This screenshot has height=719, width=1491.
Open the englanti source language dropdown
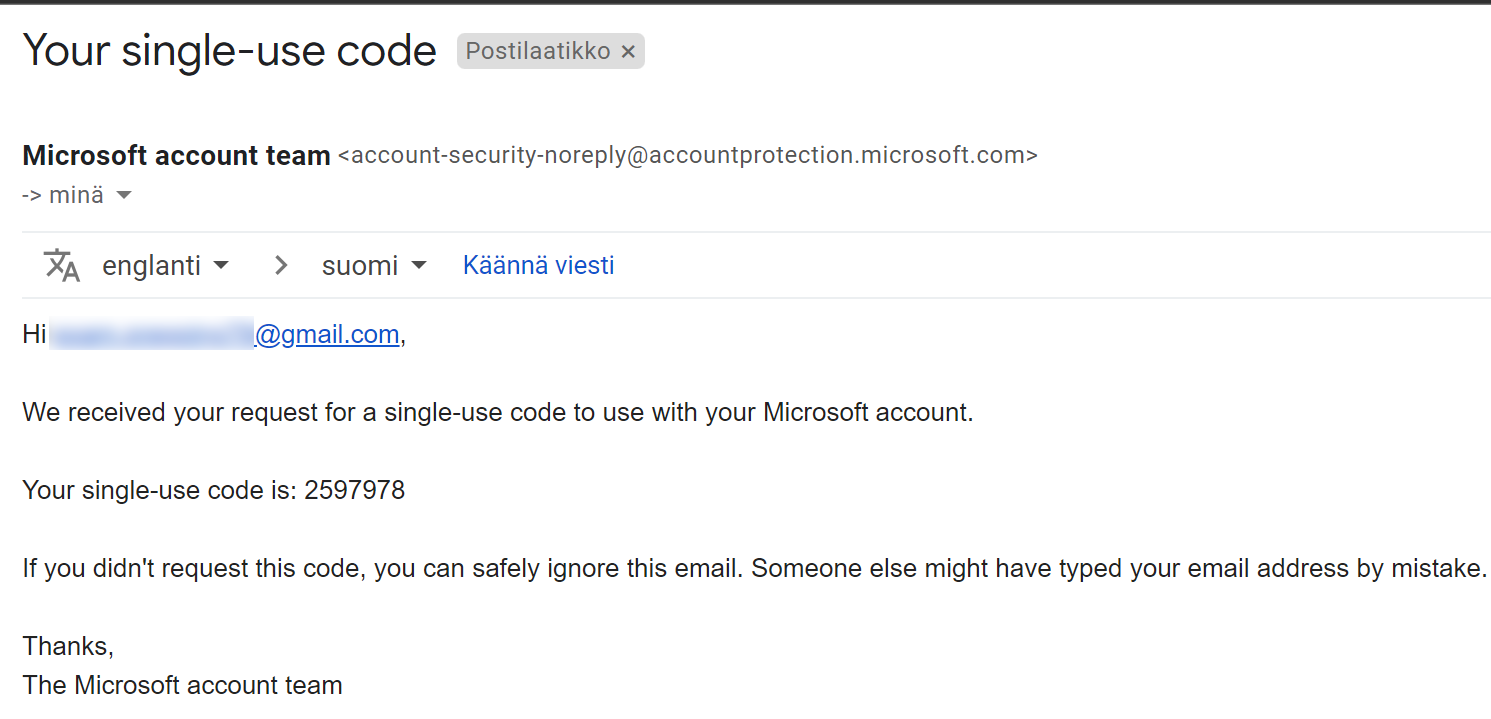pos(165,265)
